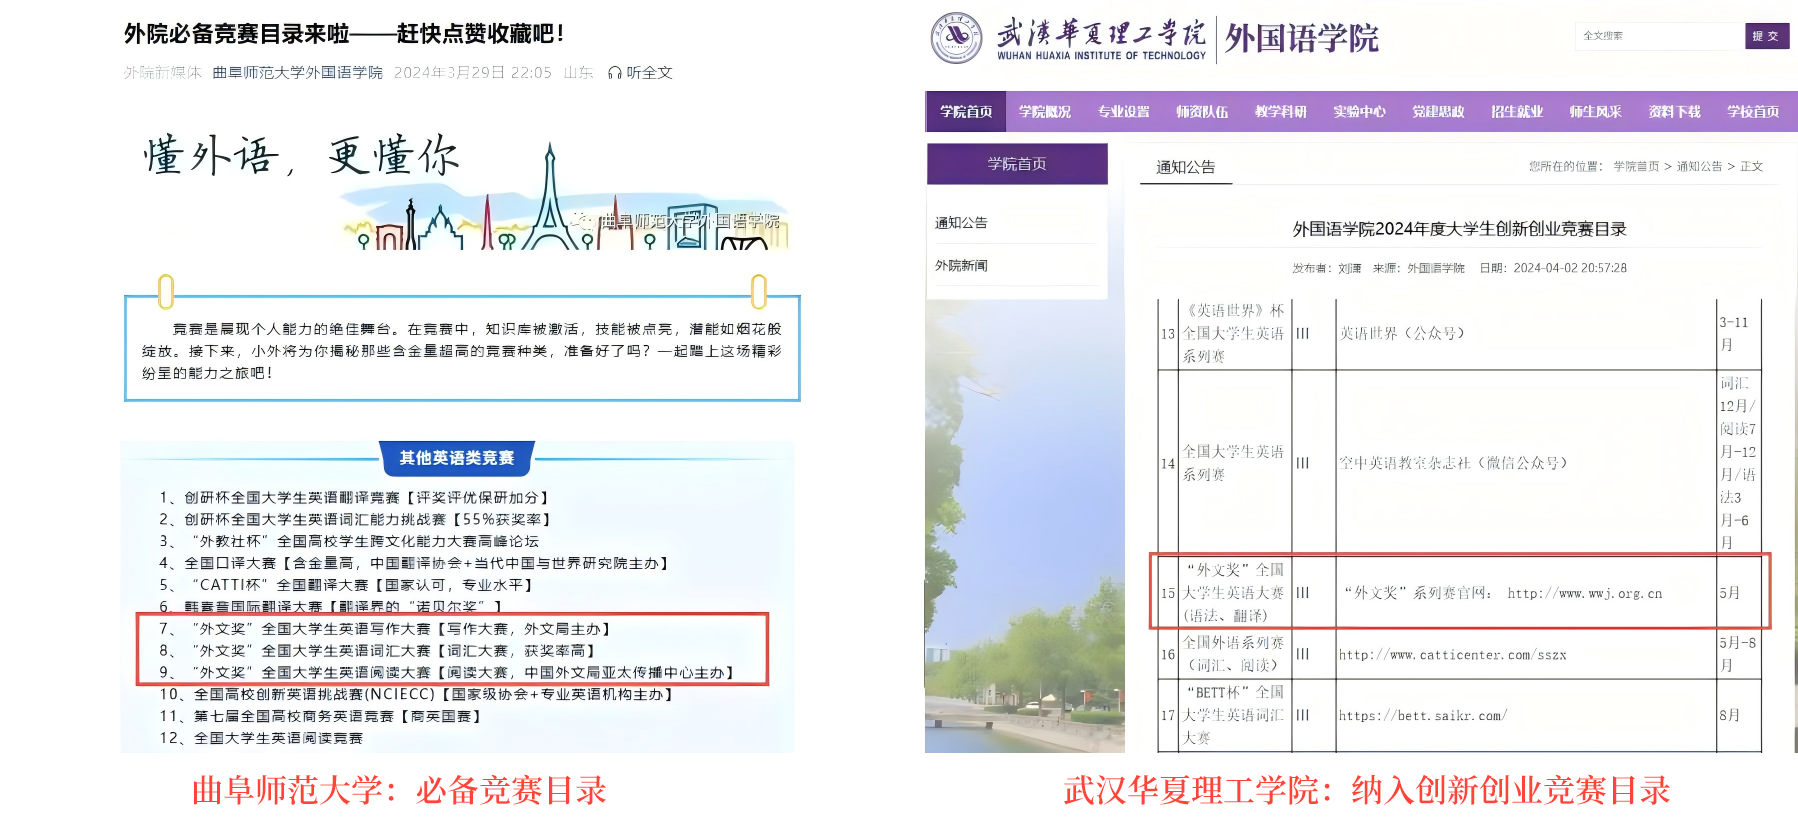Click the 学院首页 sidebar header

[x=1017, y=164]
